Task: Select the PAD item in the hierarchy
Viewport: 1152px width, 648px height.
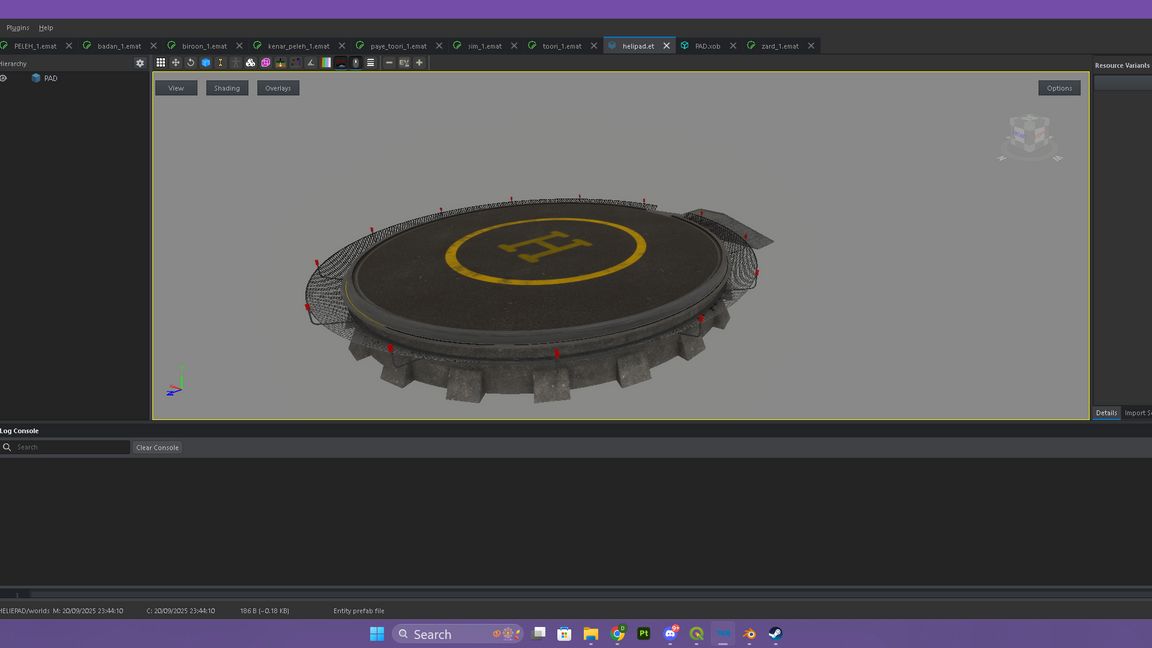Action: (x=50, y=78)
